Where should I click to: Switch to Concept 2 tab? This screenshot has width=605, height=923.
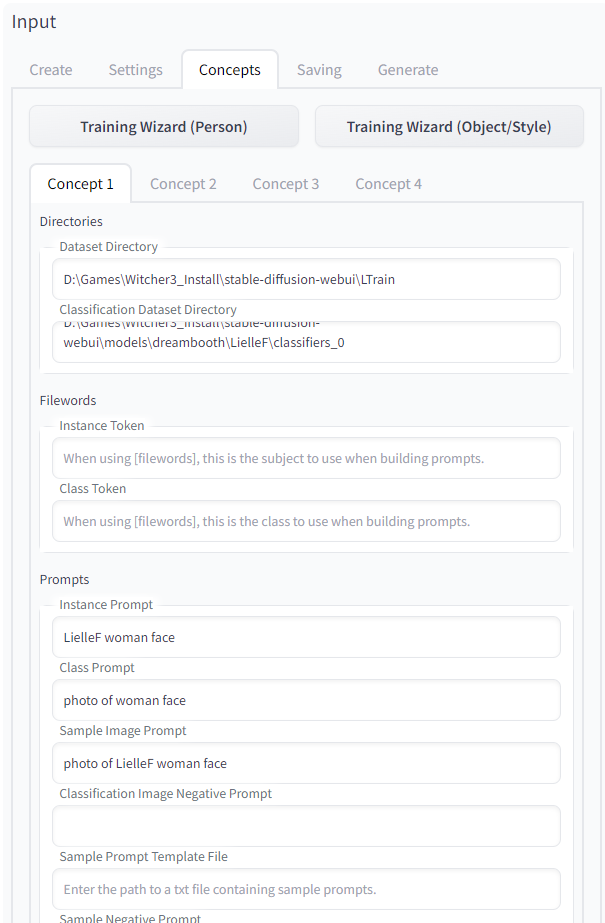183,184
